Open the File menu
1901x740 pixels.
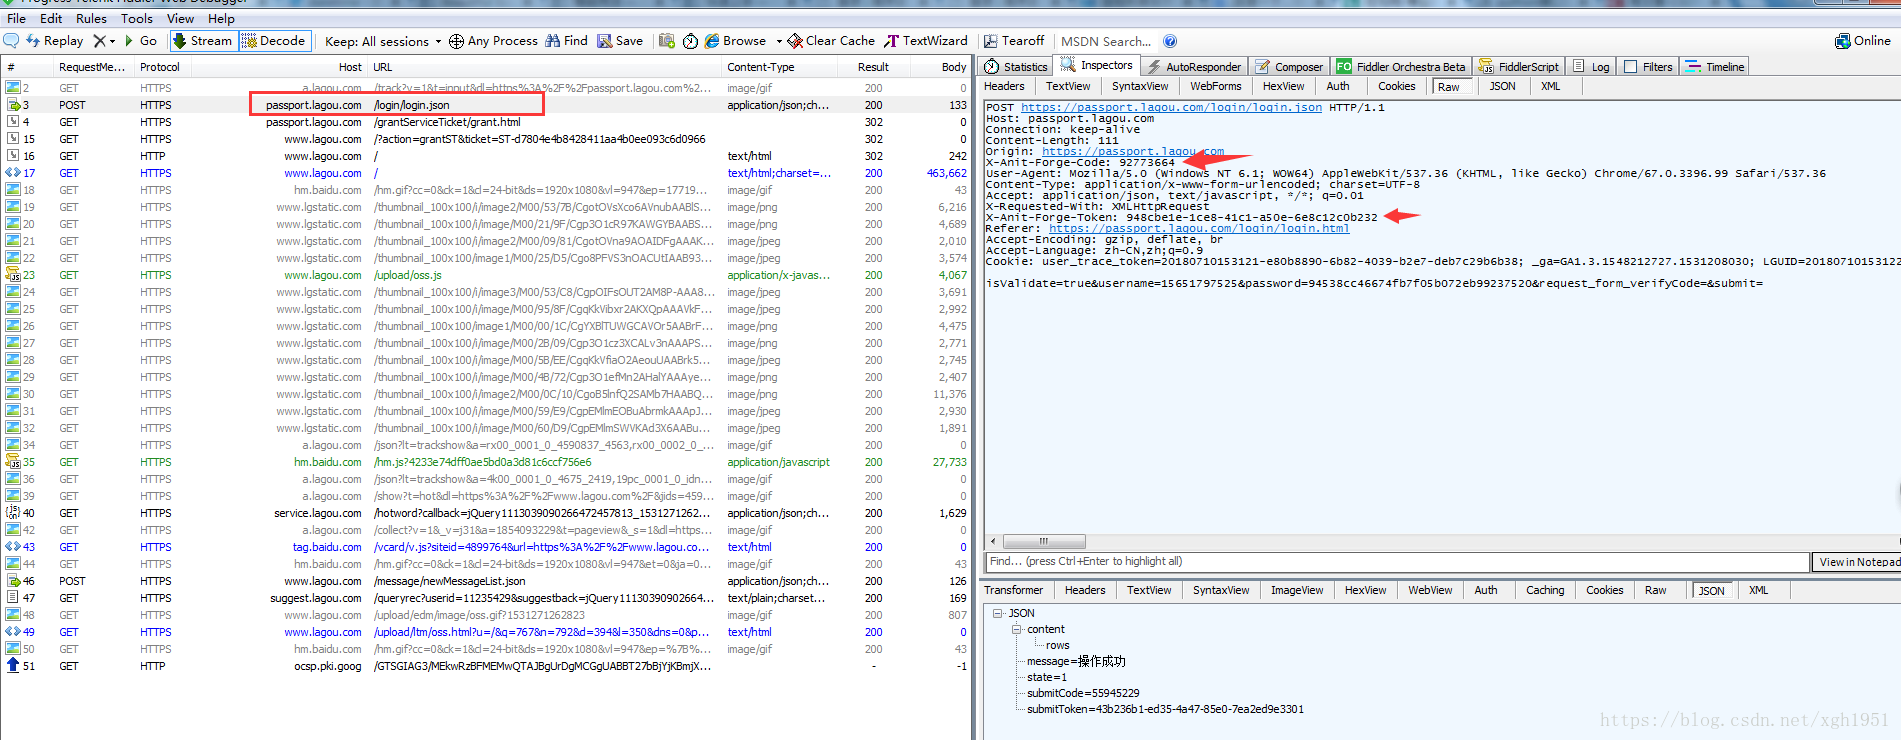(x=17, y=18)
